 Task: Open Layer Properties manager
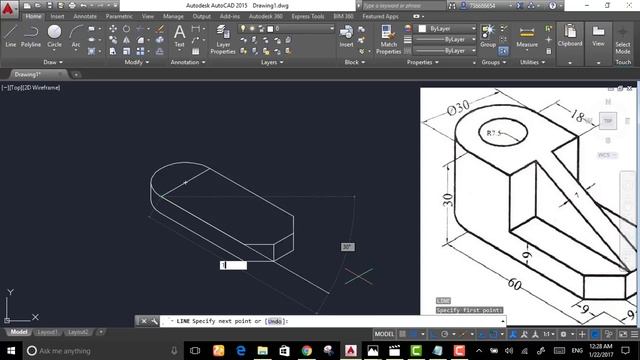point(223,39)
